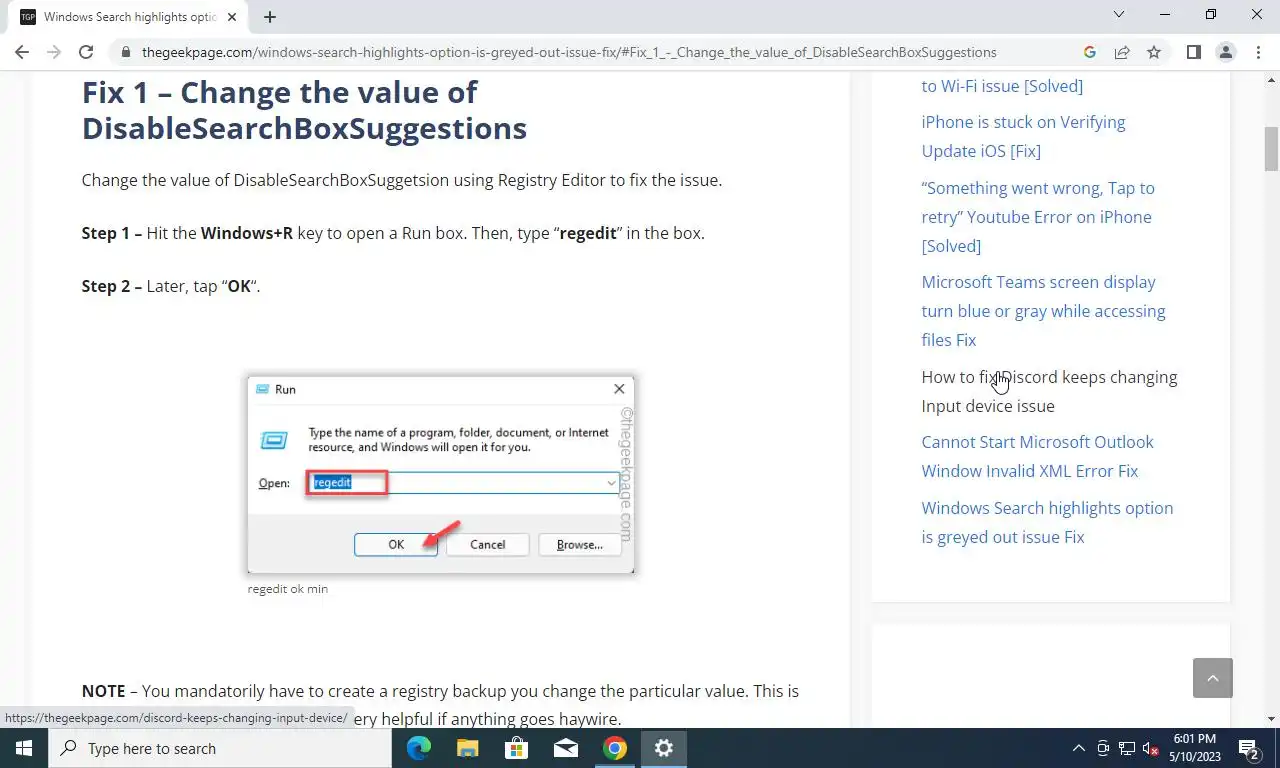Screen dimensions: 1280x768
Task: Click Meet Now tray icon
Action: coord(1103,748)
